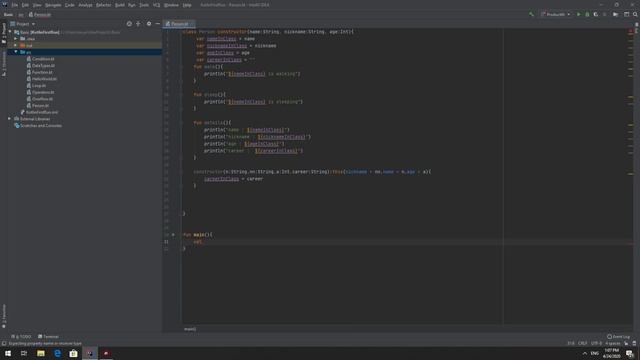Open the TODO tool window
Screen dimensions: 640x360
21,337
